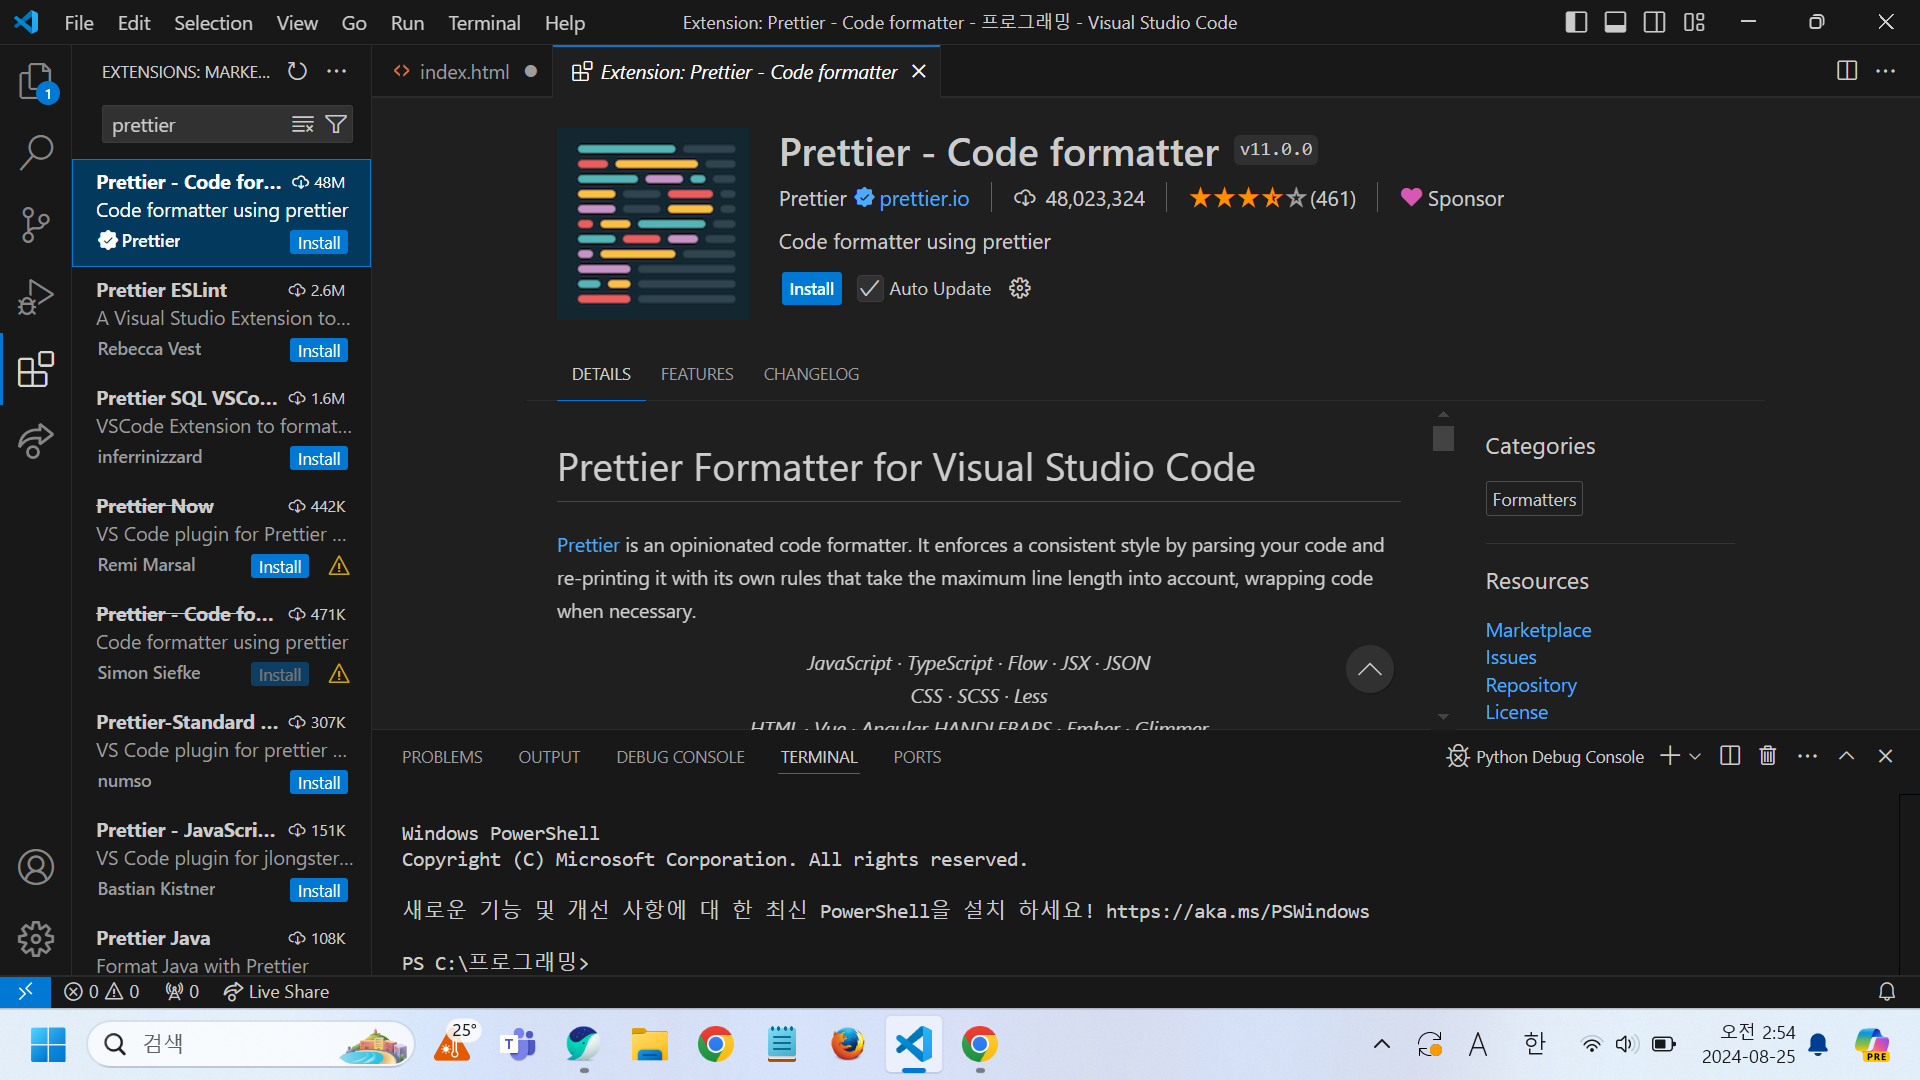The width and height of the screenshot is (1920, 1080).
Task: Open Customize Layout icon
Action: tap(1694, 22)
